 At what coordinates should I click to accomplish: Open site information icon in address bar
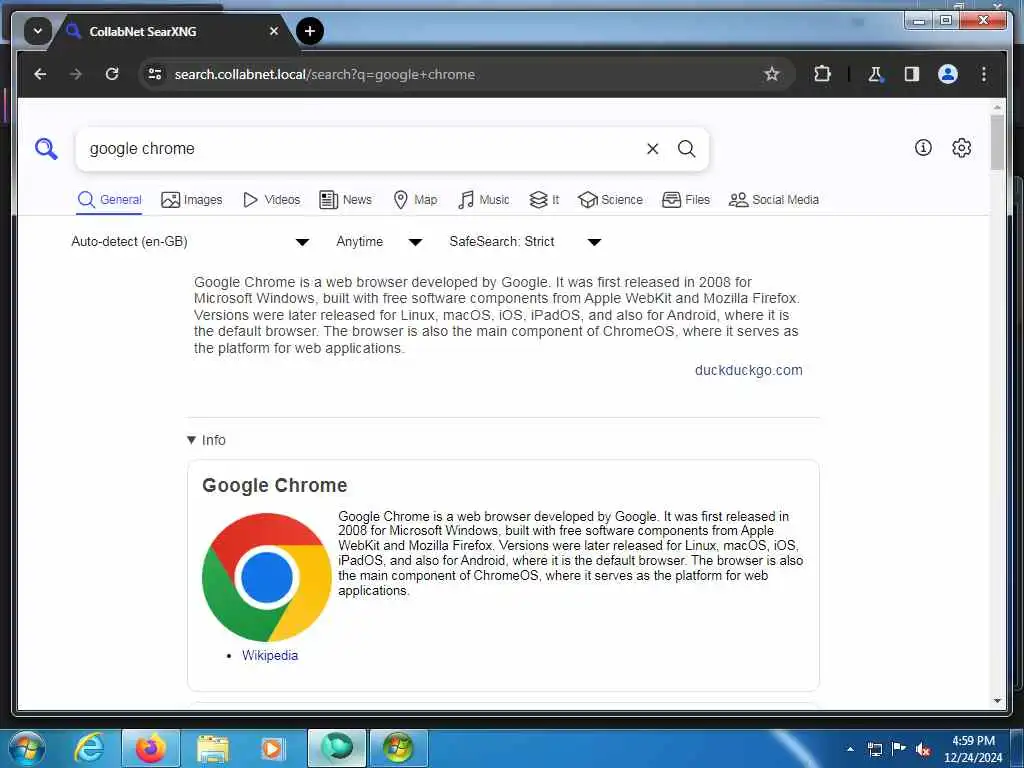(155, 74)
